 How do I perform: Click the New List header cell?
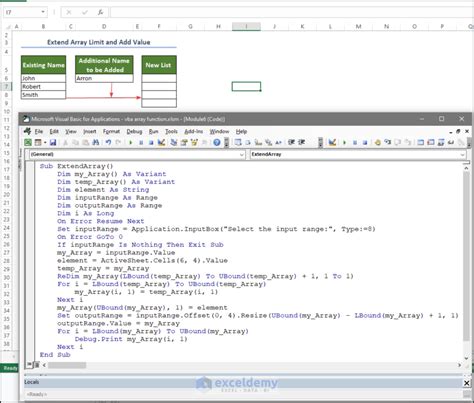[x=159, y=65]
